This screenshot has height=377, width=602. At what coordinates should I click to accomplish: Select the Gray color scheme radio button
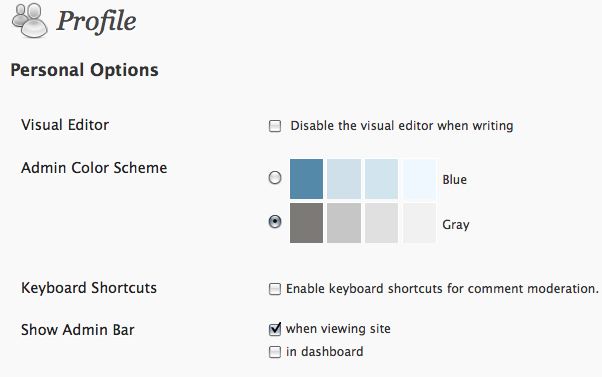point(275,222)
